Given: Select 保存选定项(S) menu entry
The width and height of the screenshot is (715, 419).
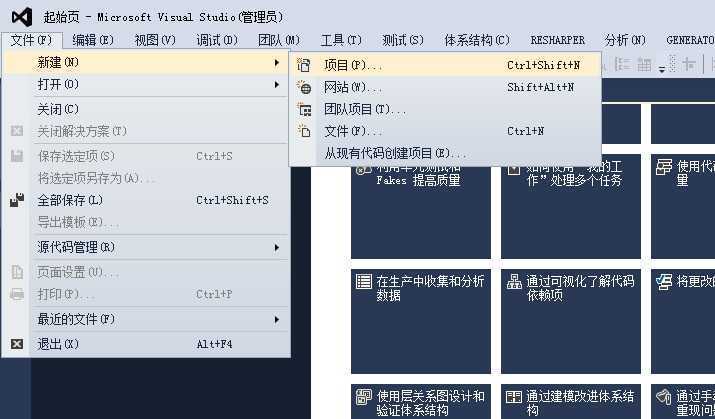Looking at the screenshot, I should pyautogui.click(x=146, y=156).
